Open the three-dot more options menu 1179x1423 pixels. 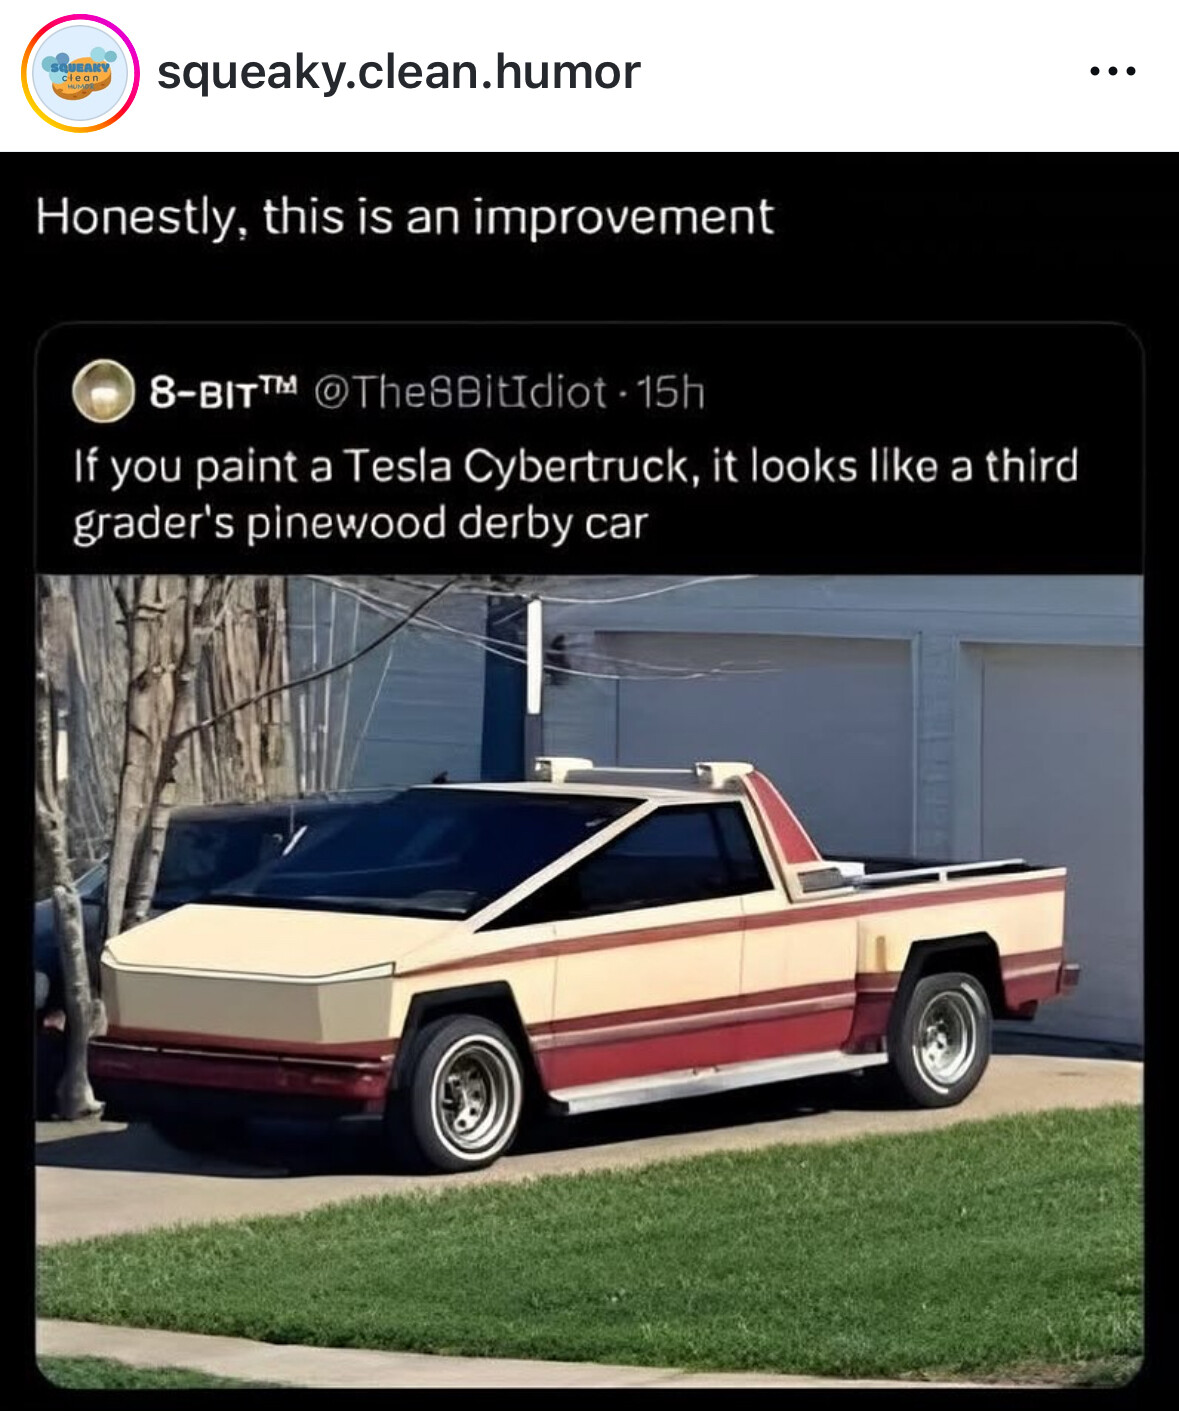click(x=1113, y=71)
